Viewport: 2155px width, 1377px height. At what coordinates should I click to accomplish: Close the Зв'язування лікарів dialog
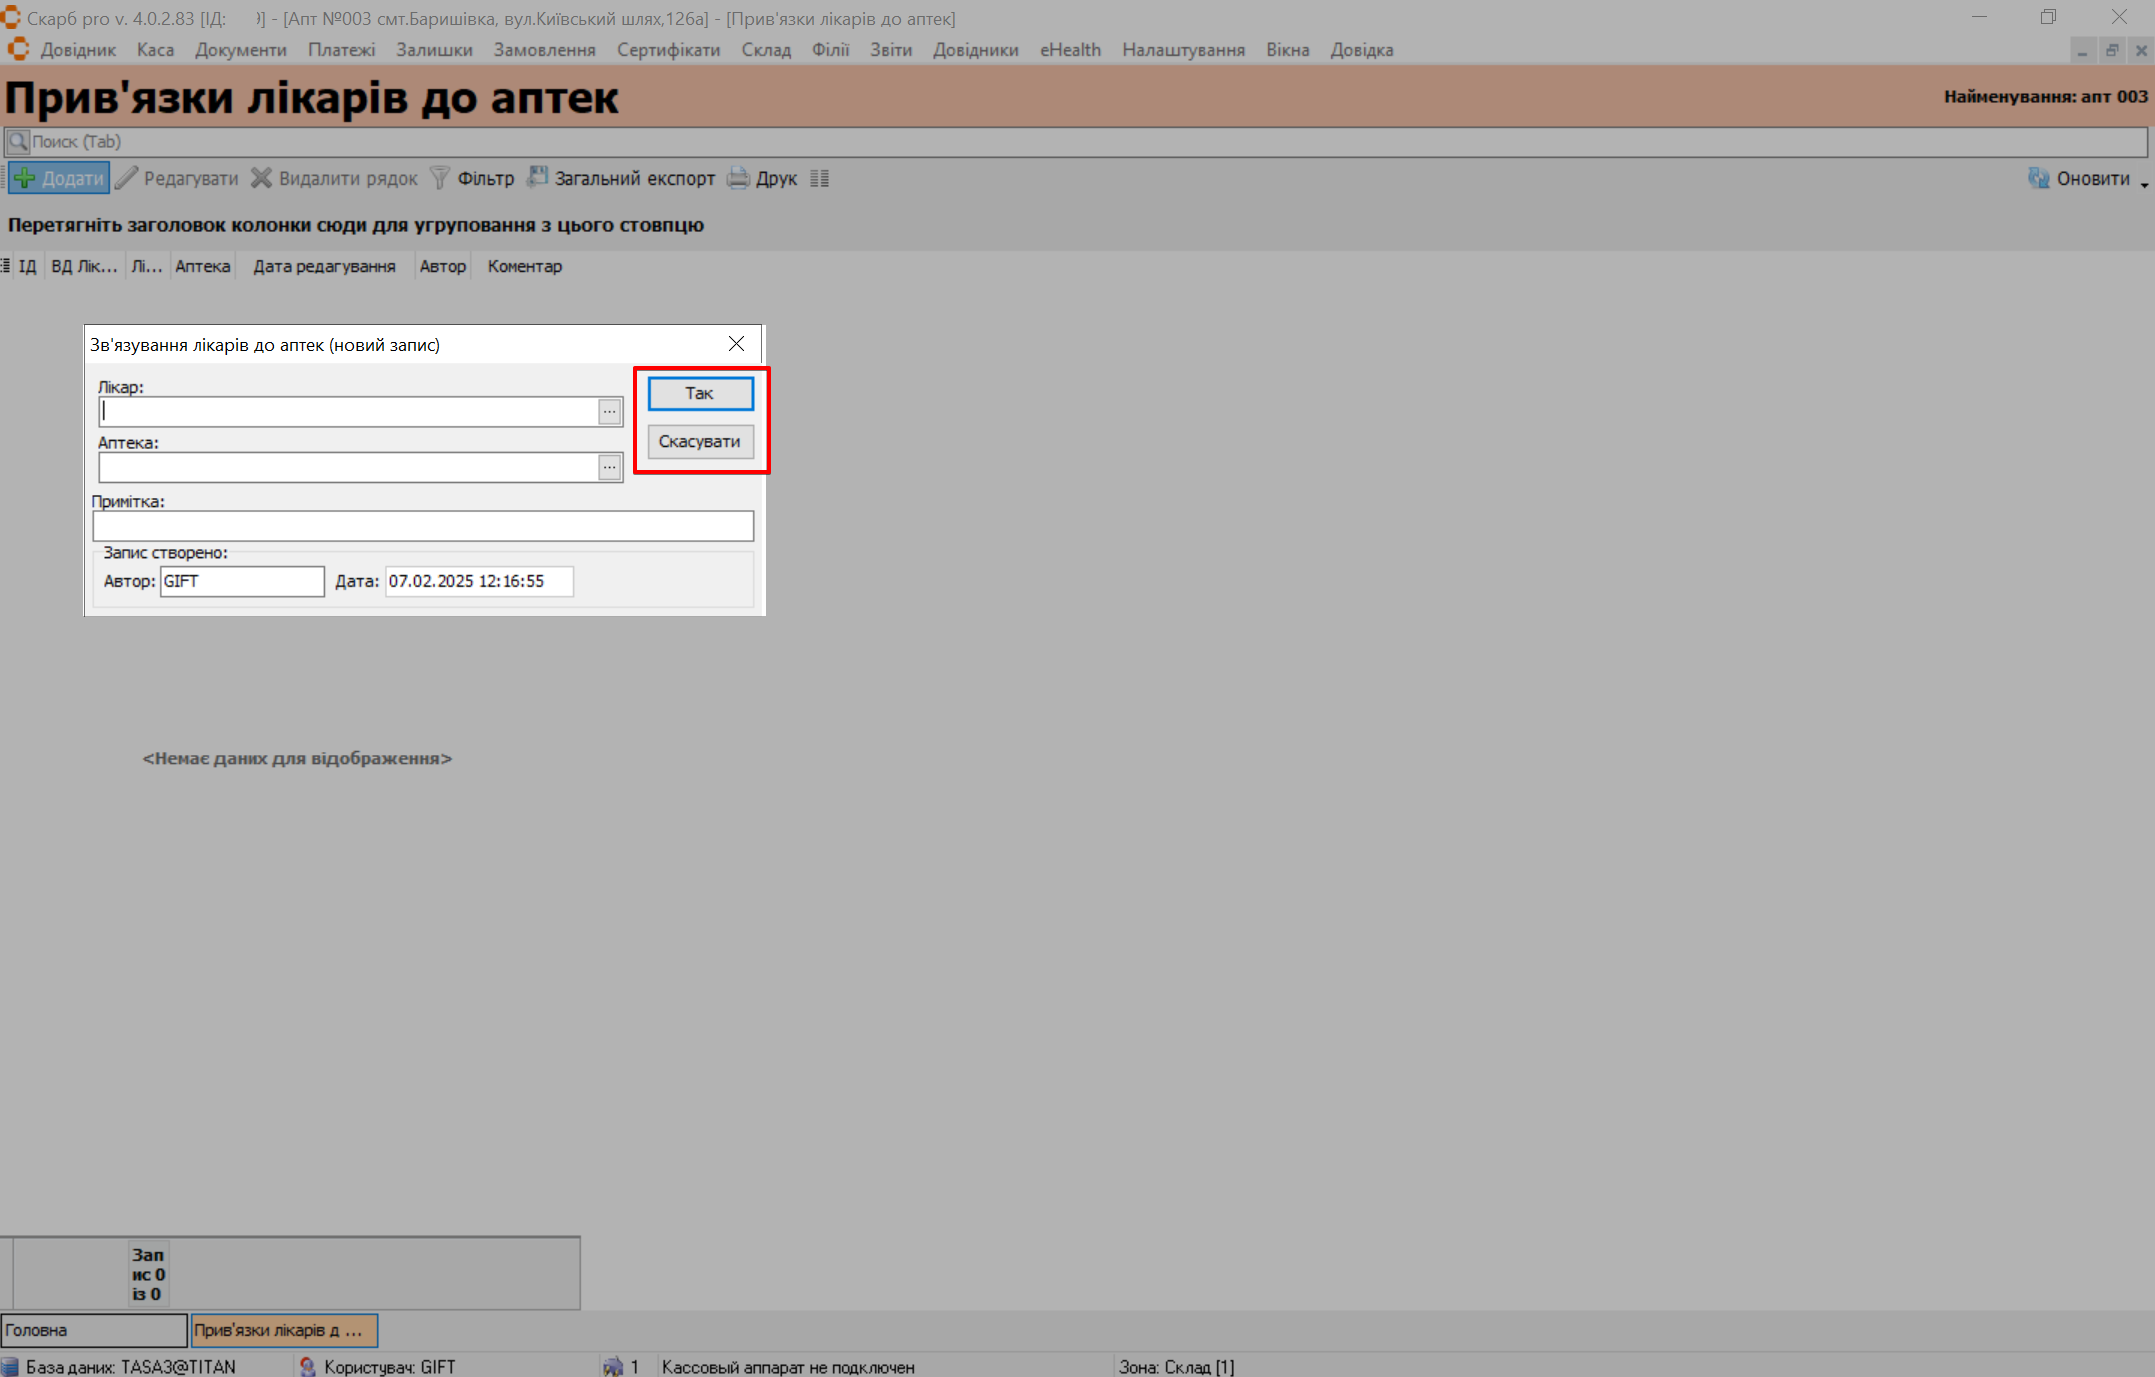click(736, 344)
